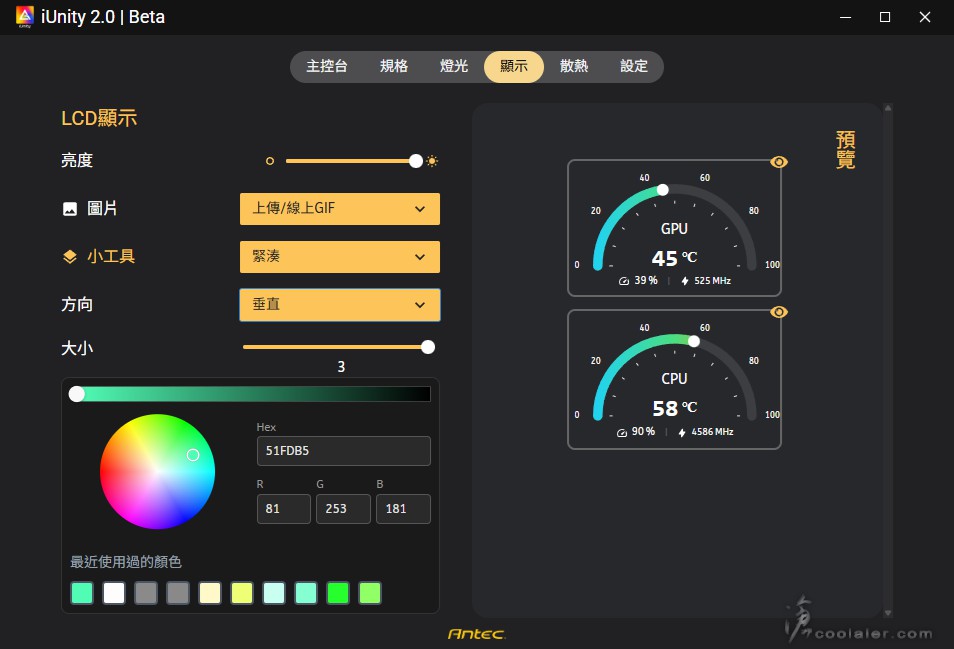Pick a color on the color wheel
Image resolution: width=954 pixels, height=649 pixels.
157,471
